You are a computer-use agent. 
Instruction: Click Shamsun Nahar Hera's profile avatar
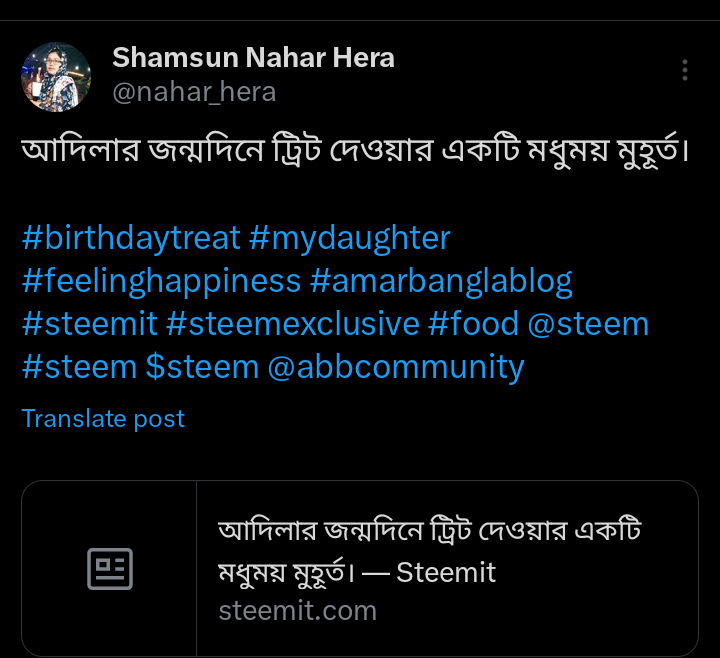57,77
